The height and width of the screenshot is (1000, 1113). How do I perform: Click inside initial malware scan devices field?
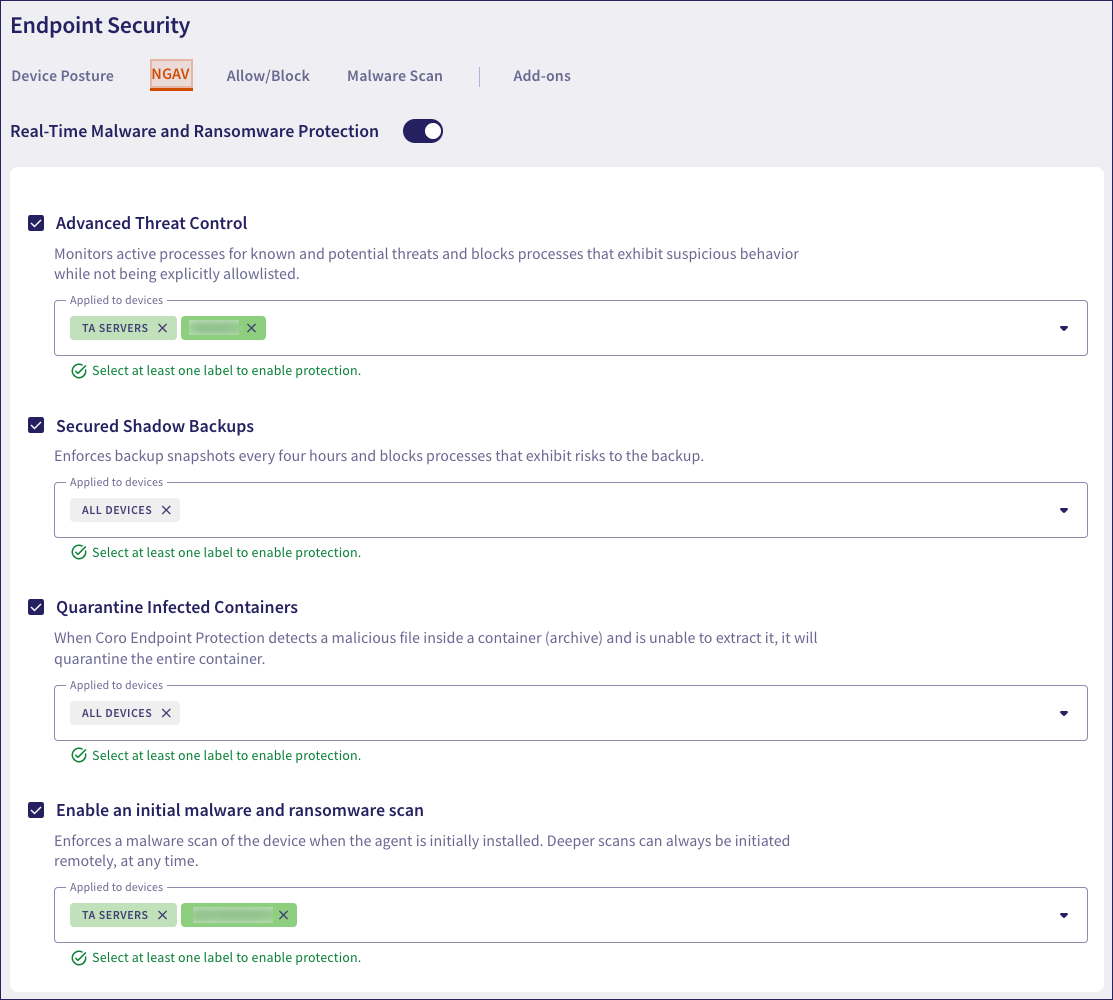click(571, 916)
